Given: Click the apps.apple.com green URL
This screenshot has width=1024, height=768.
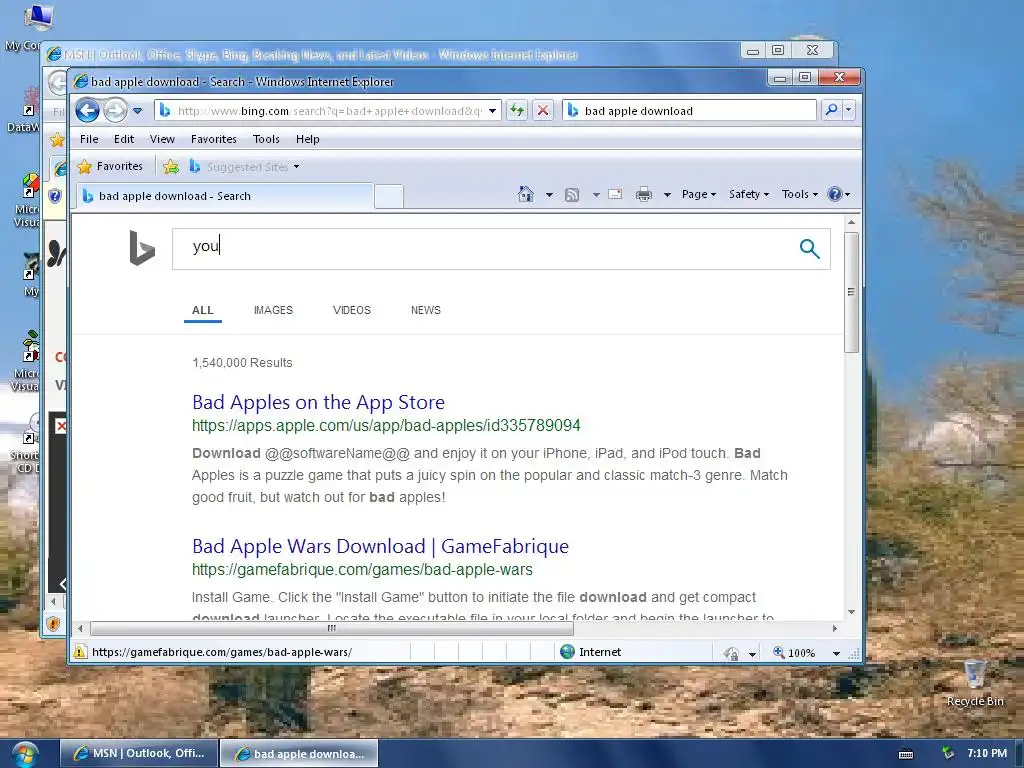Looking at the screenshot, I should (x=386, y=426).
